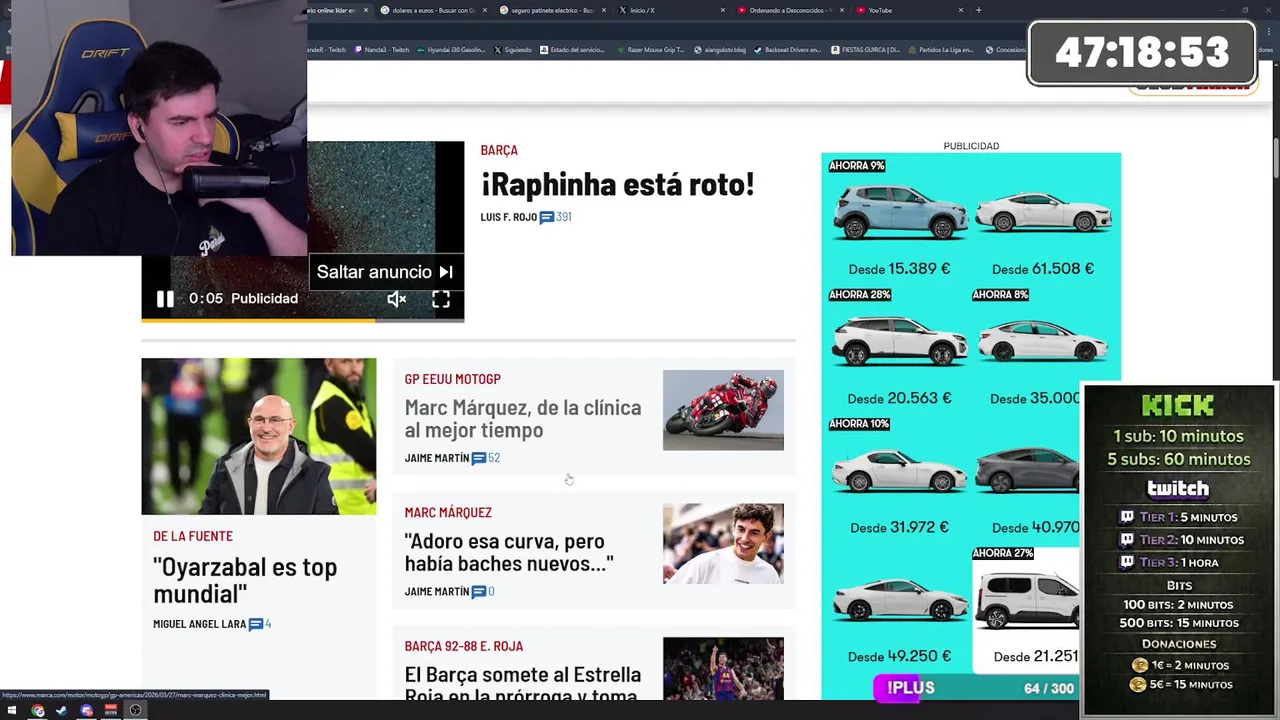Viewport: 1280px width, 720px height.
Task: Open Steam from the taskbar
Action: [x=62, y=711]
